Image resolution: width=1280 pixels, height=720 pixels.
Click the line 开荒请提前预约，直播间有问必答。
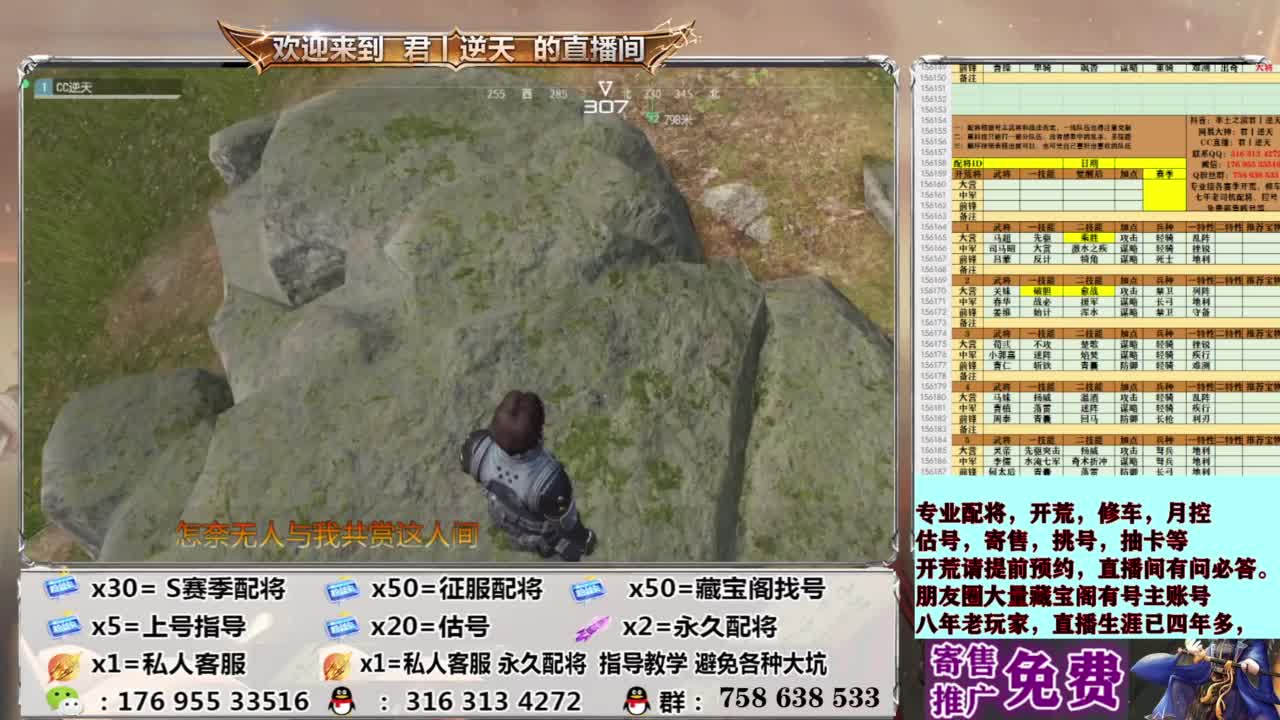[x=1093, y=568]
